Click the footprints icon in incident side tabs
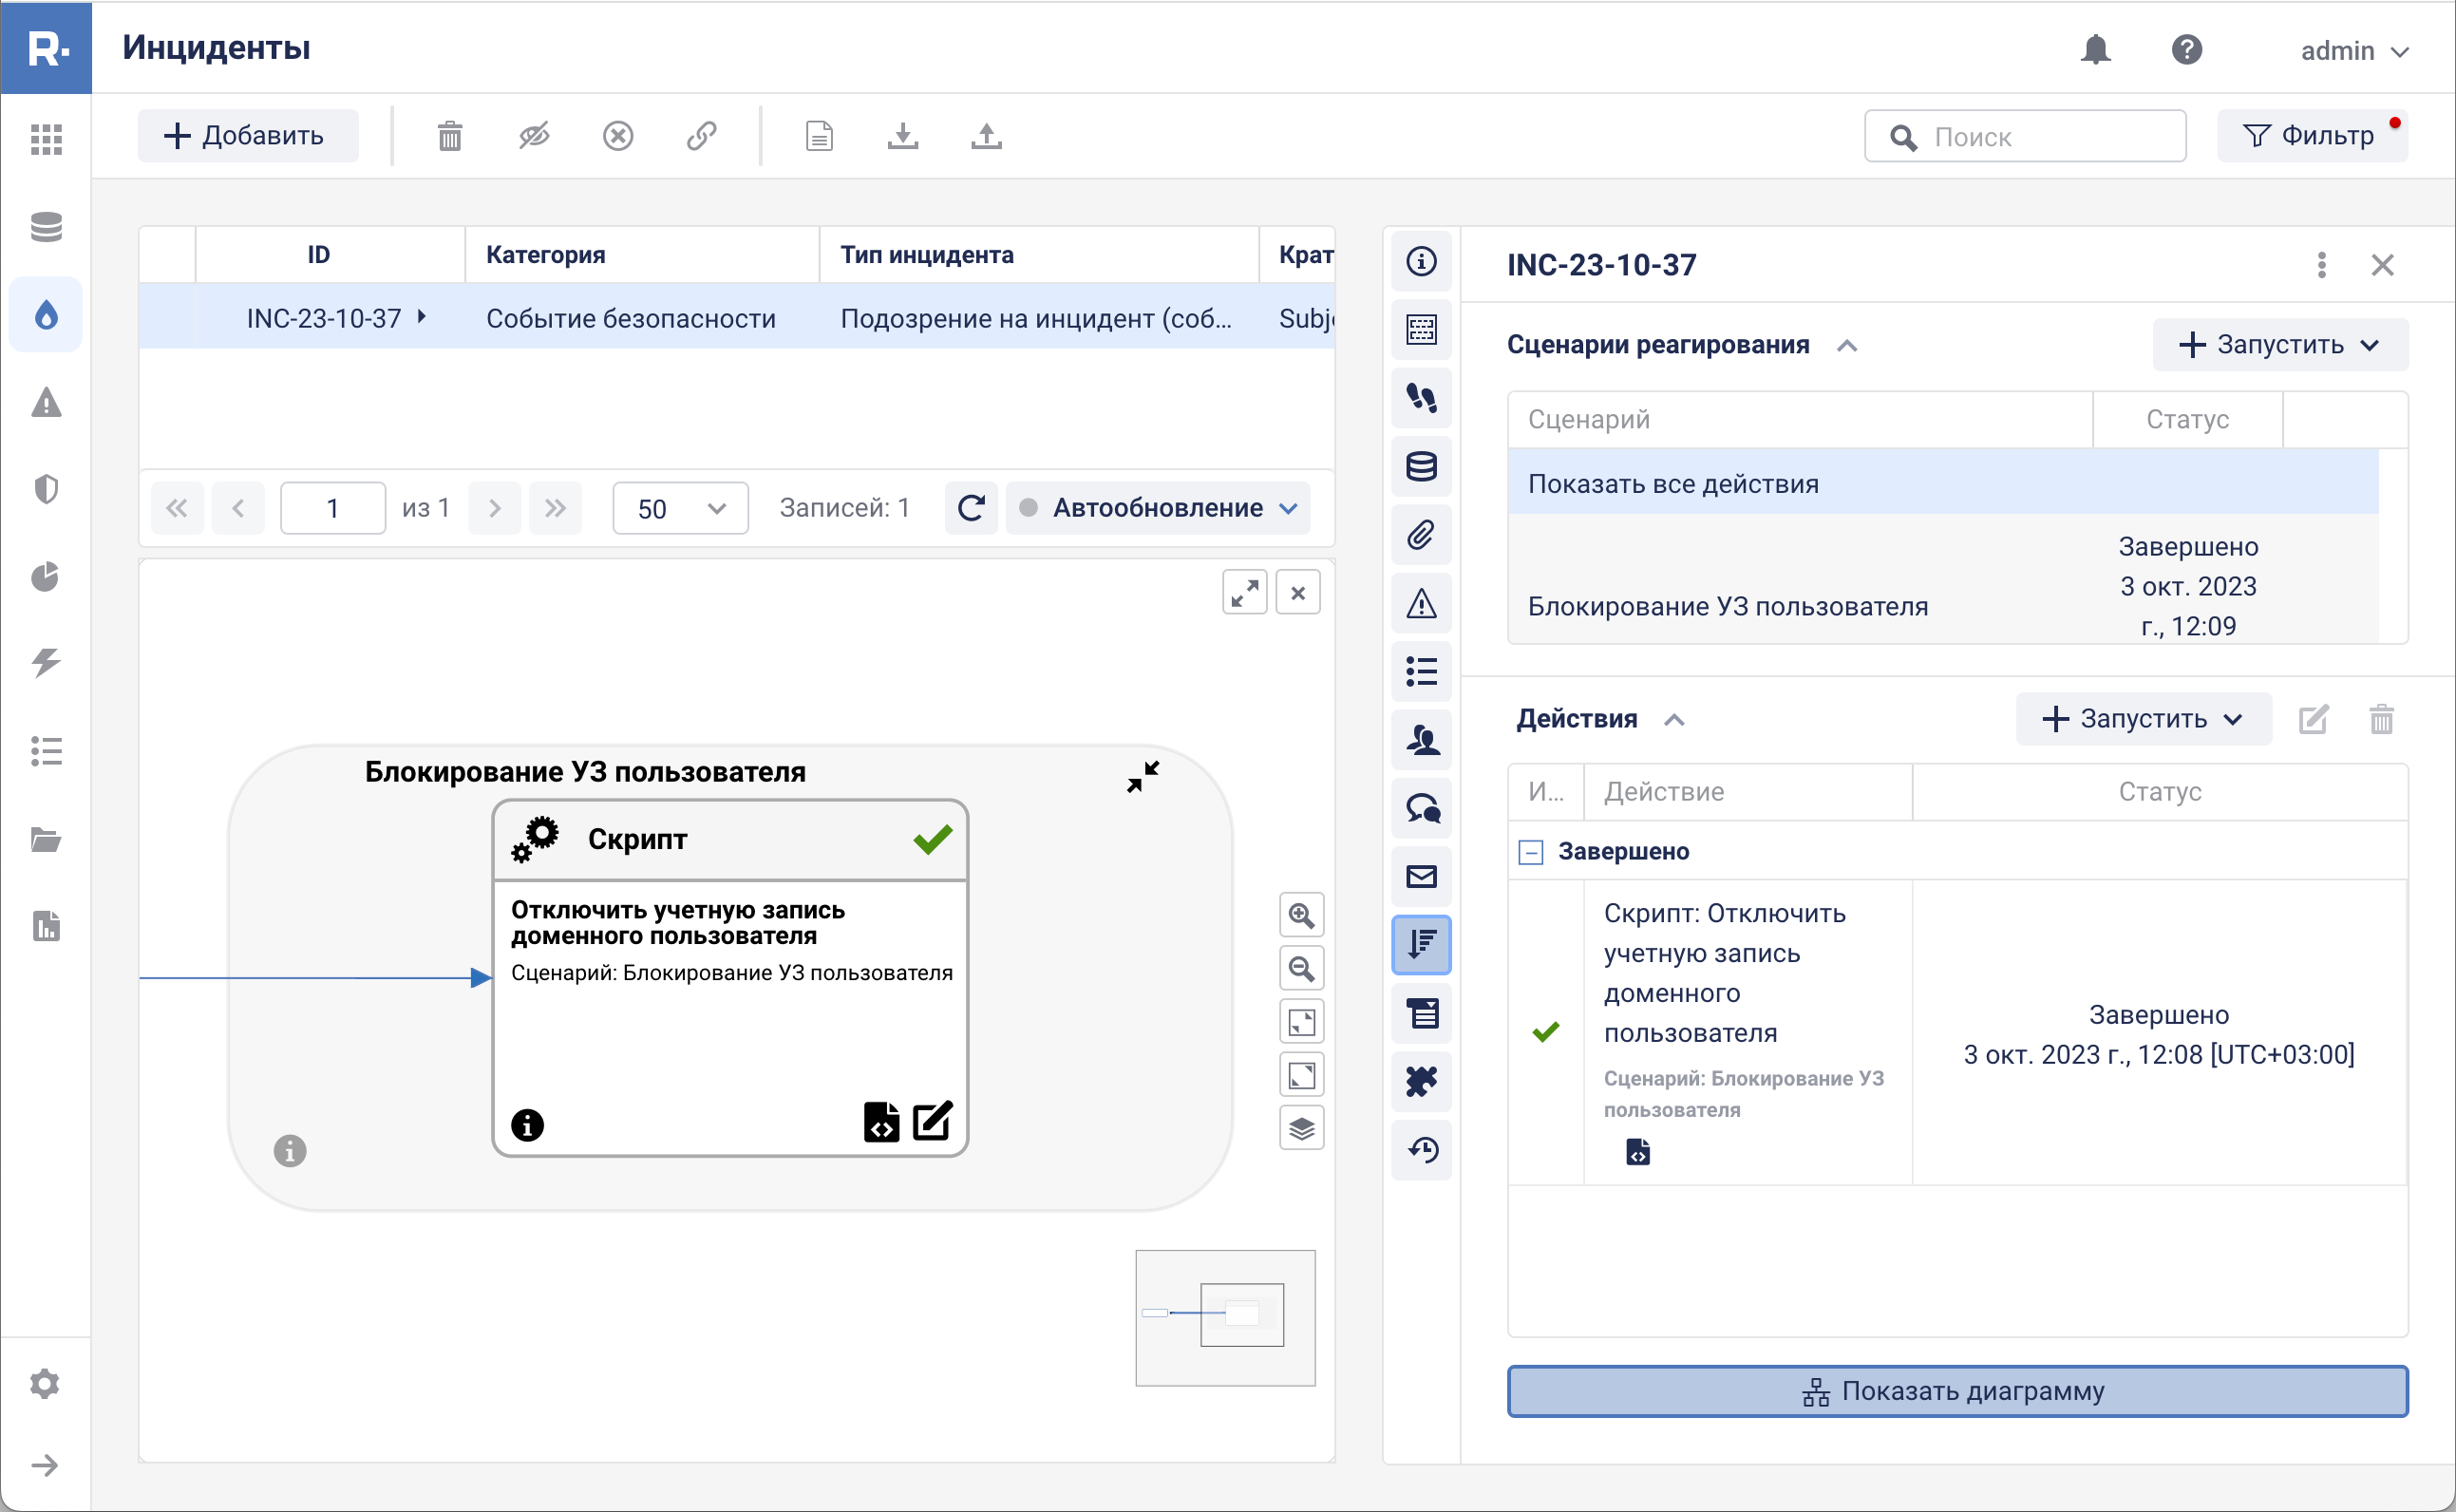This screenshot has width=2456, height=1512. 1421,398
